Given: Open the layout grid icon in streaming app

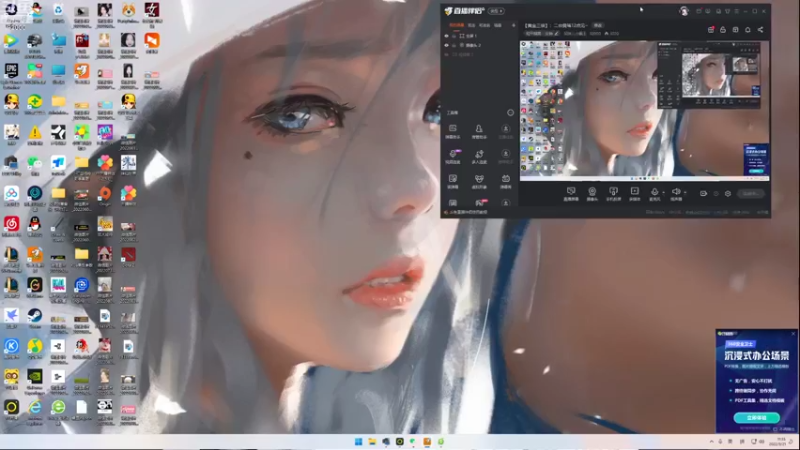Looking at the screenshot, I should tap(735, 30).
